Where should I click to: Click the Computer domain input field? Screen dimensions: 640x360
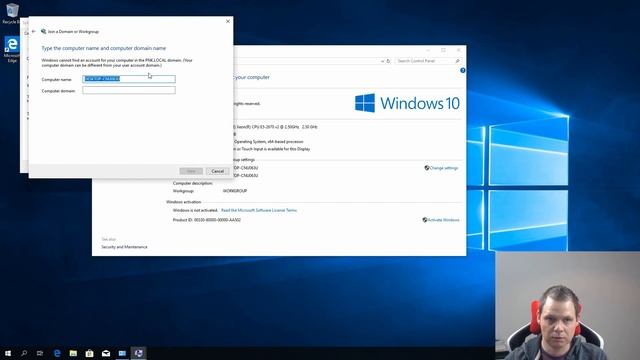129,90
